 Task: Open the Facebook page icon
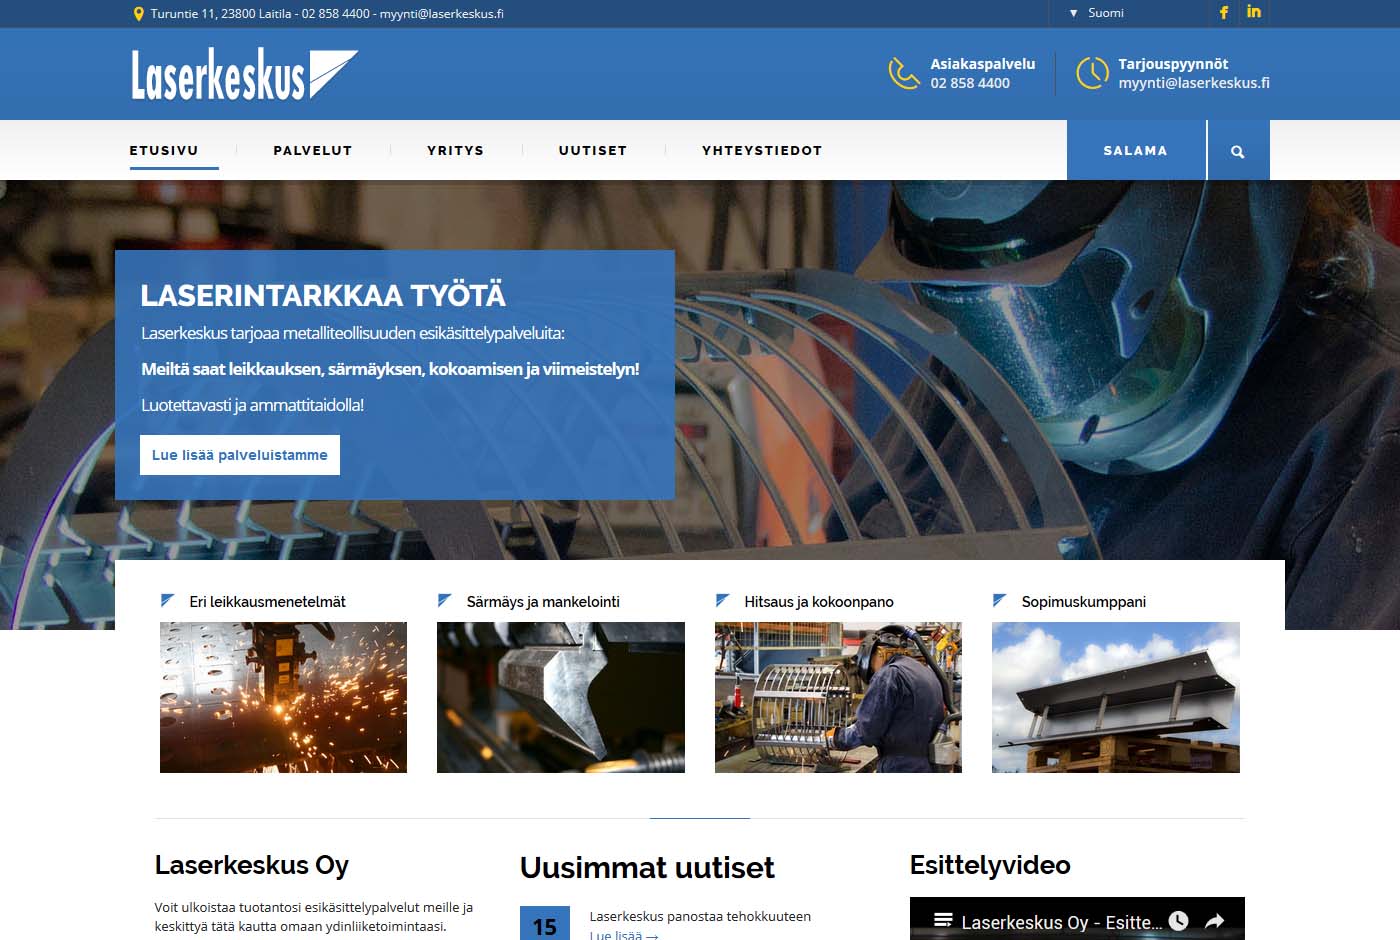[x=1223, y=13]
